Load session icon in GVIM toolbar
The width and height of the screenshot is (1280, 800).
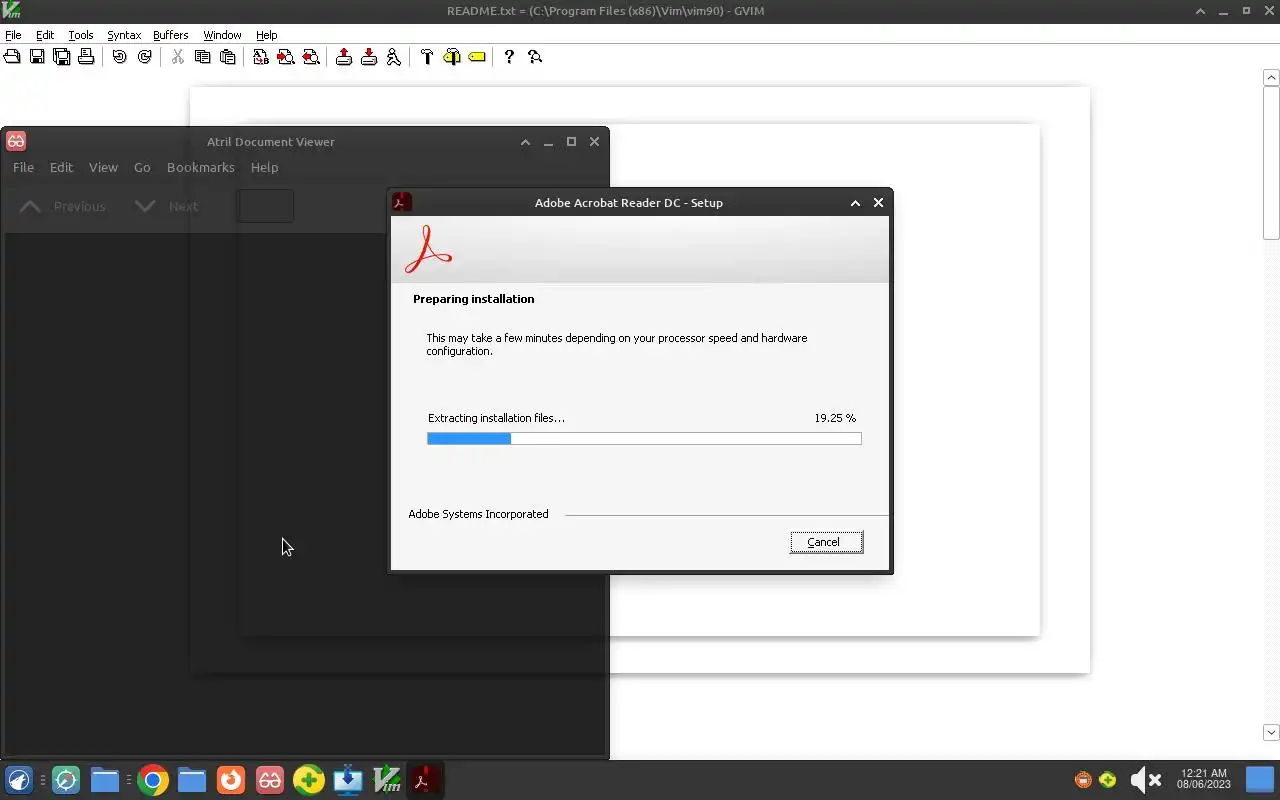[x=344, y=57]
